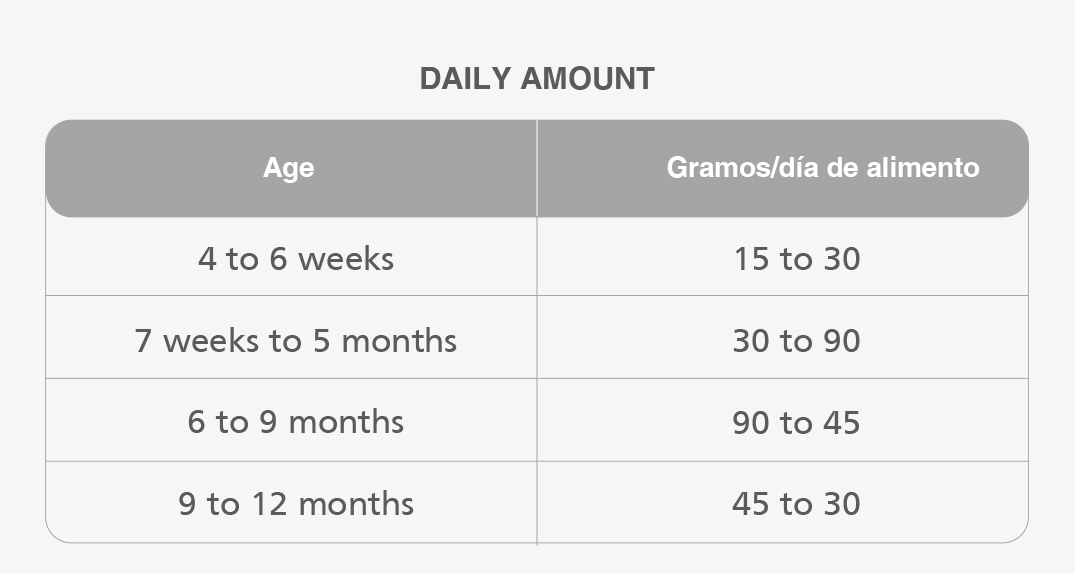Image resolution: width=1075 pixels, height=574 pixels.
Task: Click the "90" in the "30 to 90" cell
Action: coord(842,341)
